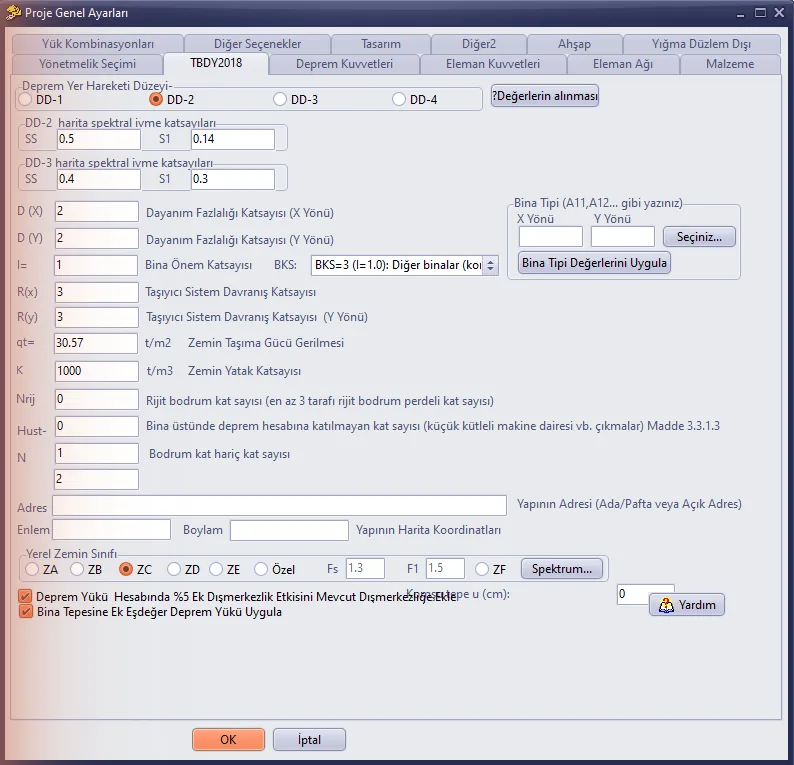This screenshot has width=794, height=765.
Task: Click the DD-3 S1 value field
Action: point(233,179)
